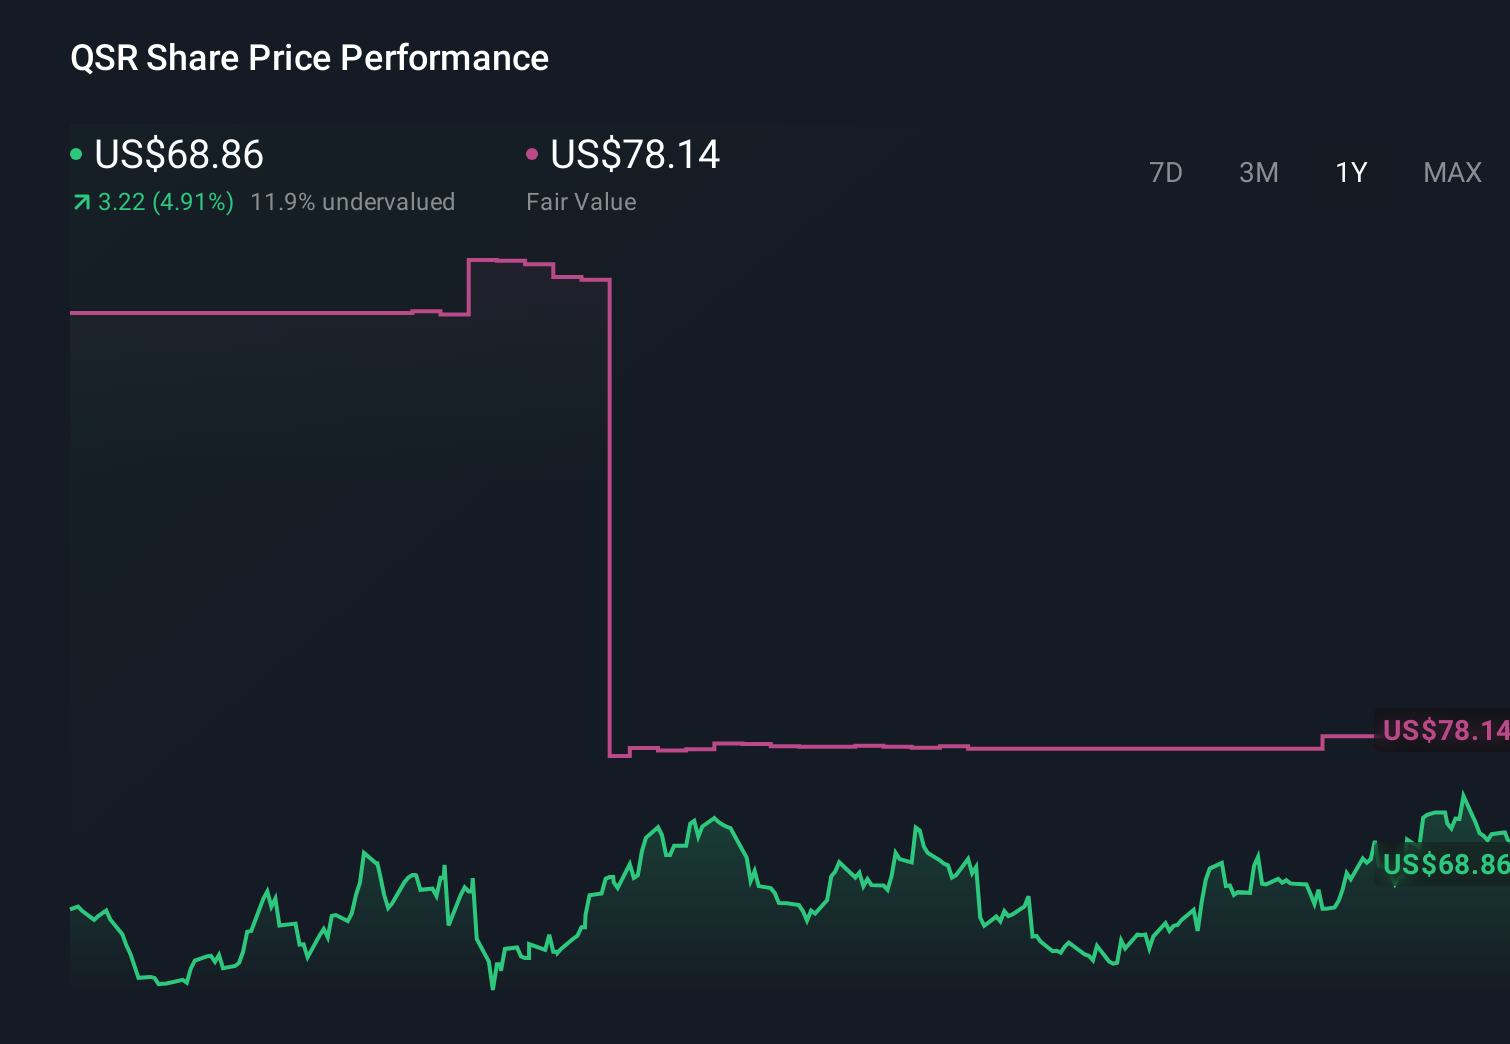Switch to the 7D time range
Viewport: 1510px width, 1044px height.
click(1166, 172)
